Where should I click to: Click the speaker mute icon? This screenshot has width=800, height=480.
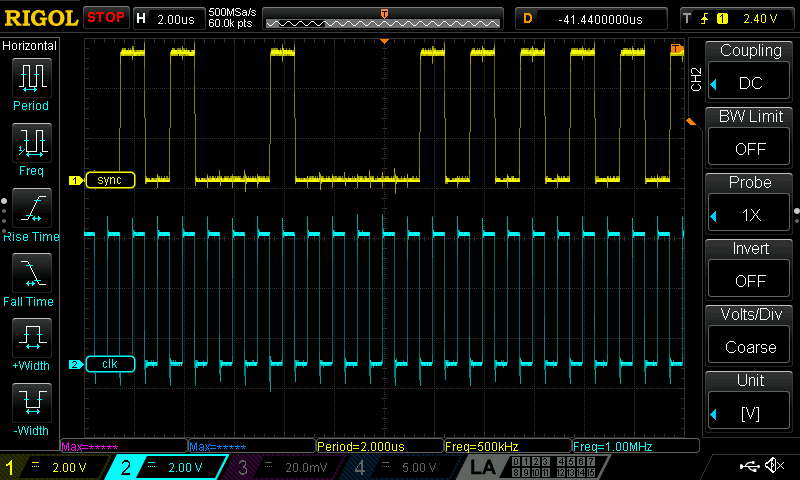click(x=773, y=466)
